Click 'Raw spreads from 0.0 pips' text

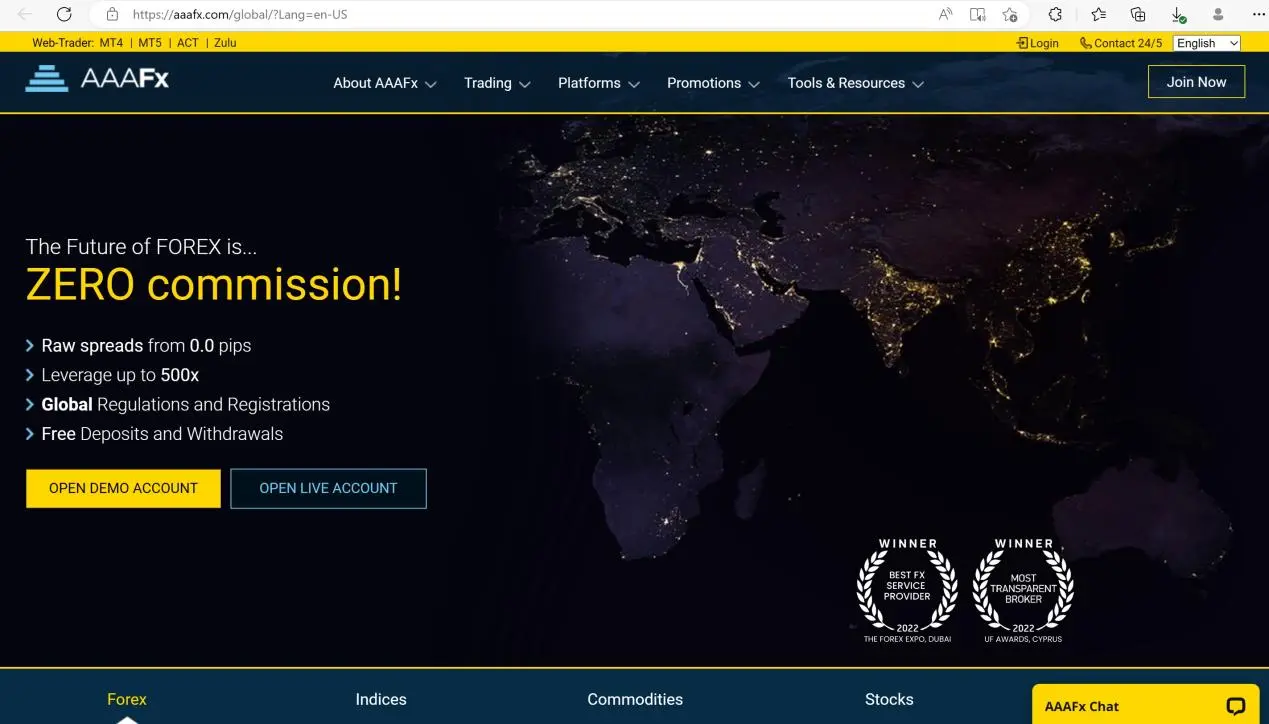pos(146,346)
